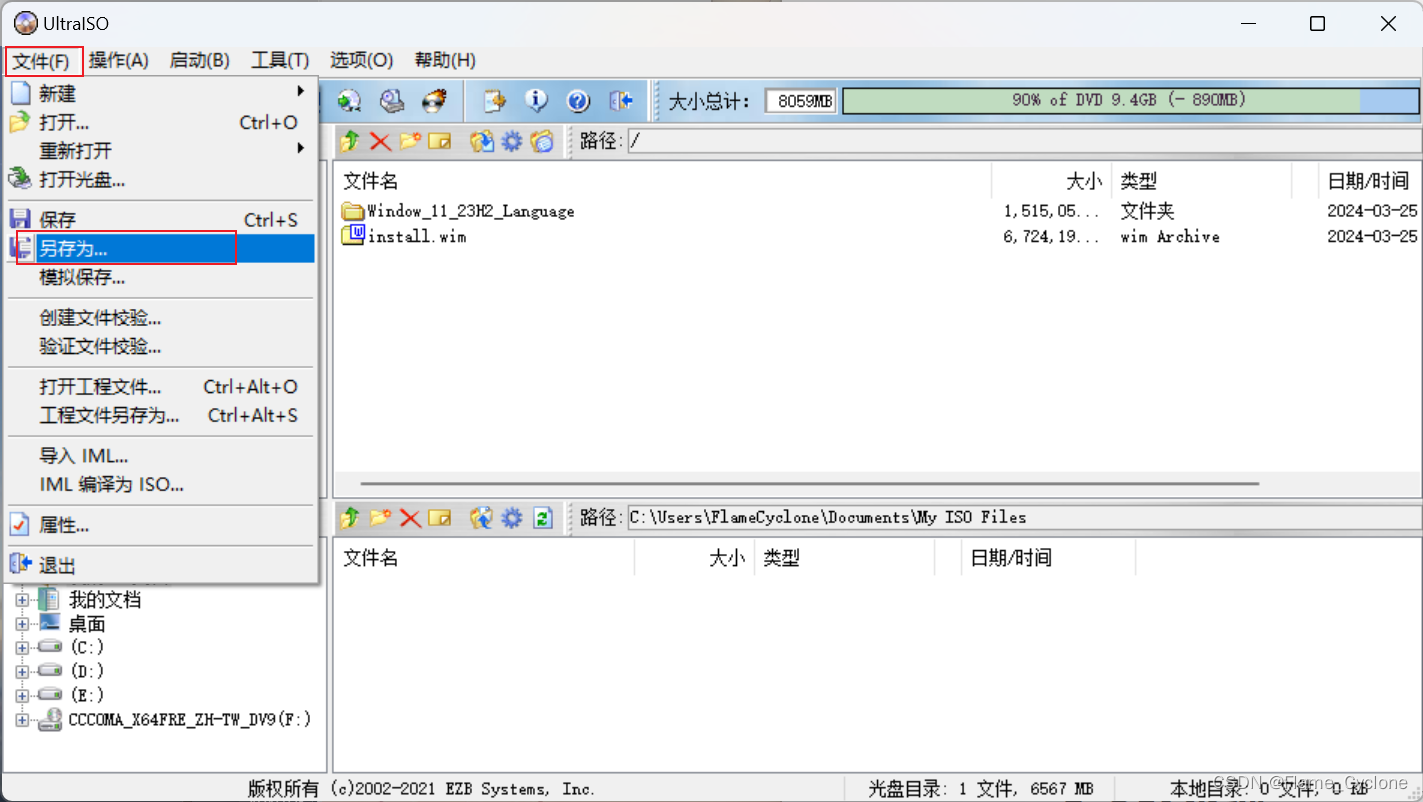Go up one level in local pane
The height and width of the screenshot is (802, 1423).
pyautogui.click(x=349, y=518)
